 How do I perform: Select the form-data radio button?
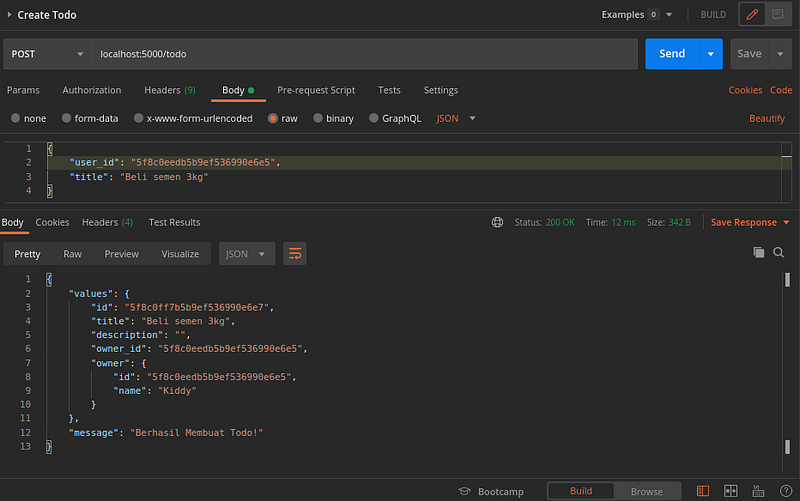[66, 118]
